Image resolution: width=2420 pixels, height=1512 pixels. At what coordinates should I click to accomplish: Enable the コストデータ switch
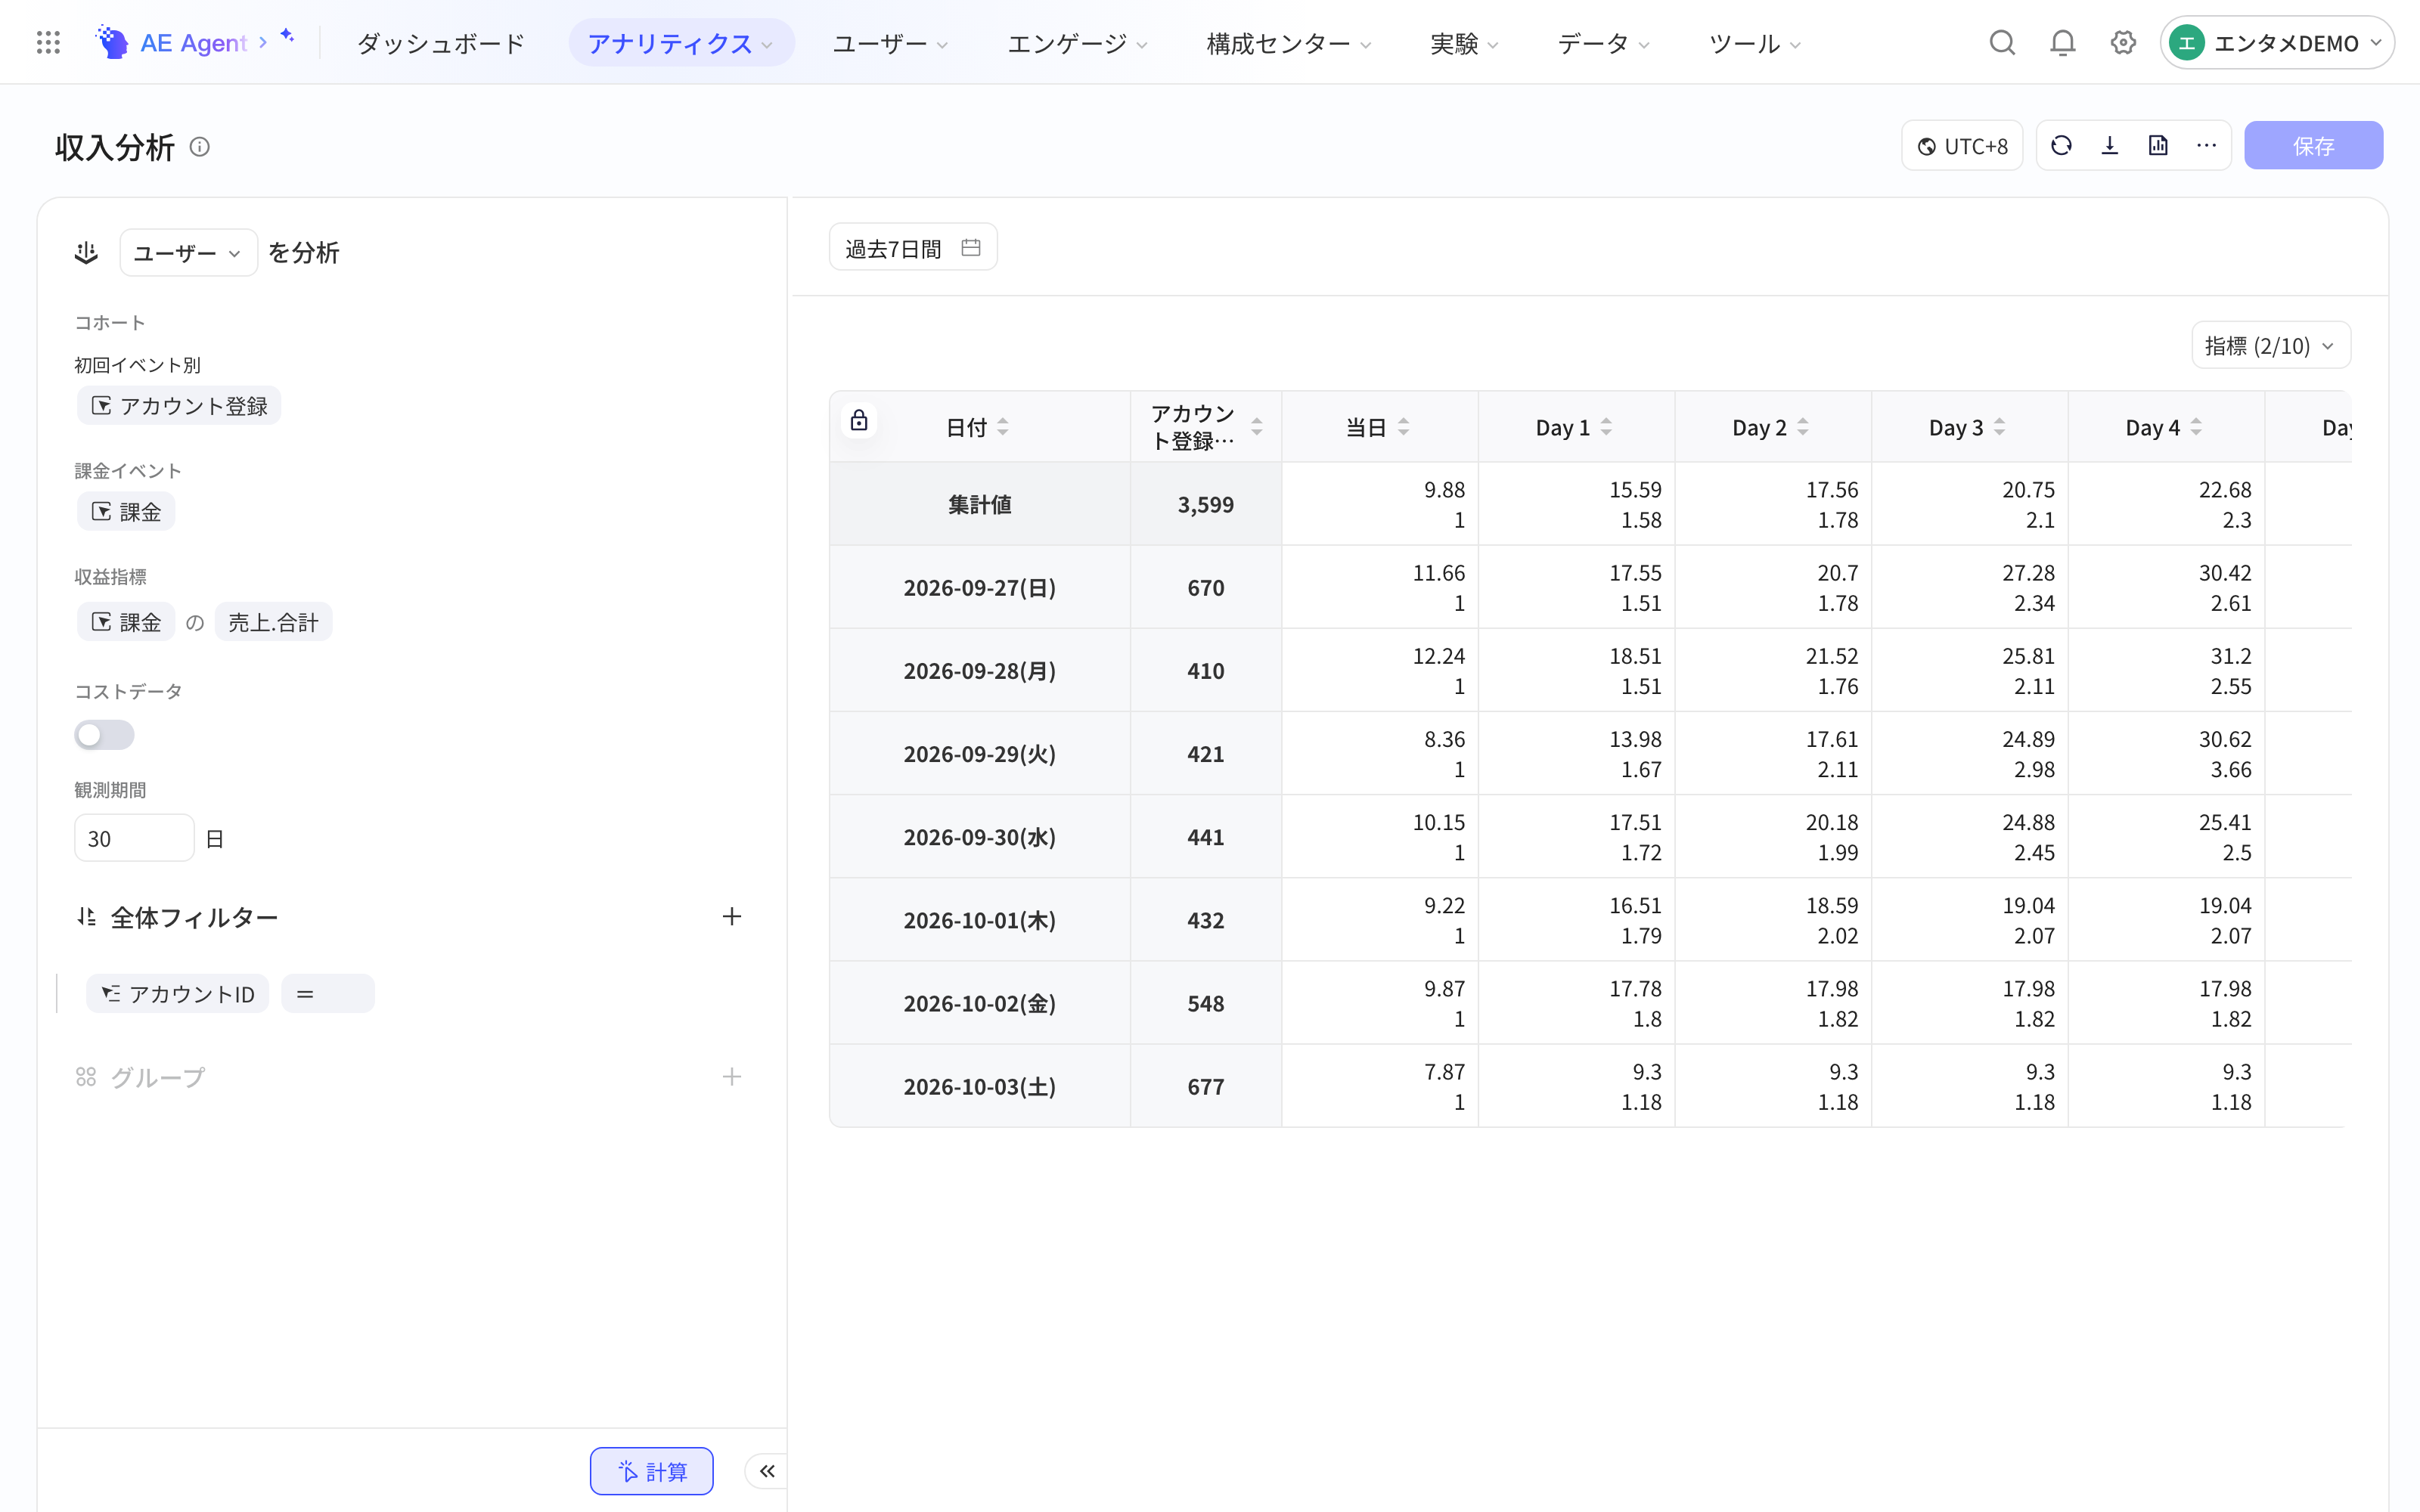[104, 735]
